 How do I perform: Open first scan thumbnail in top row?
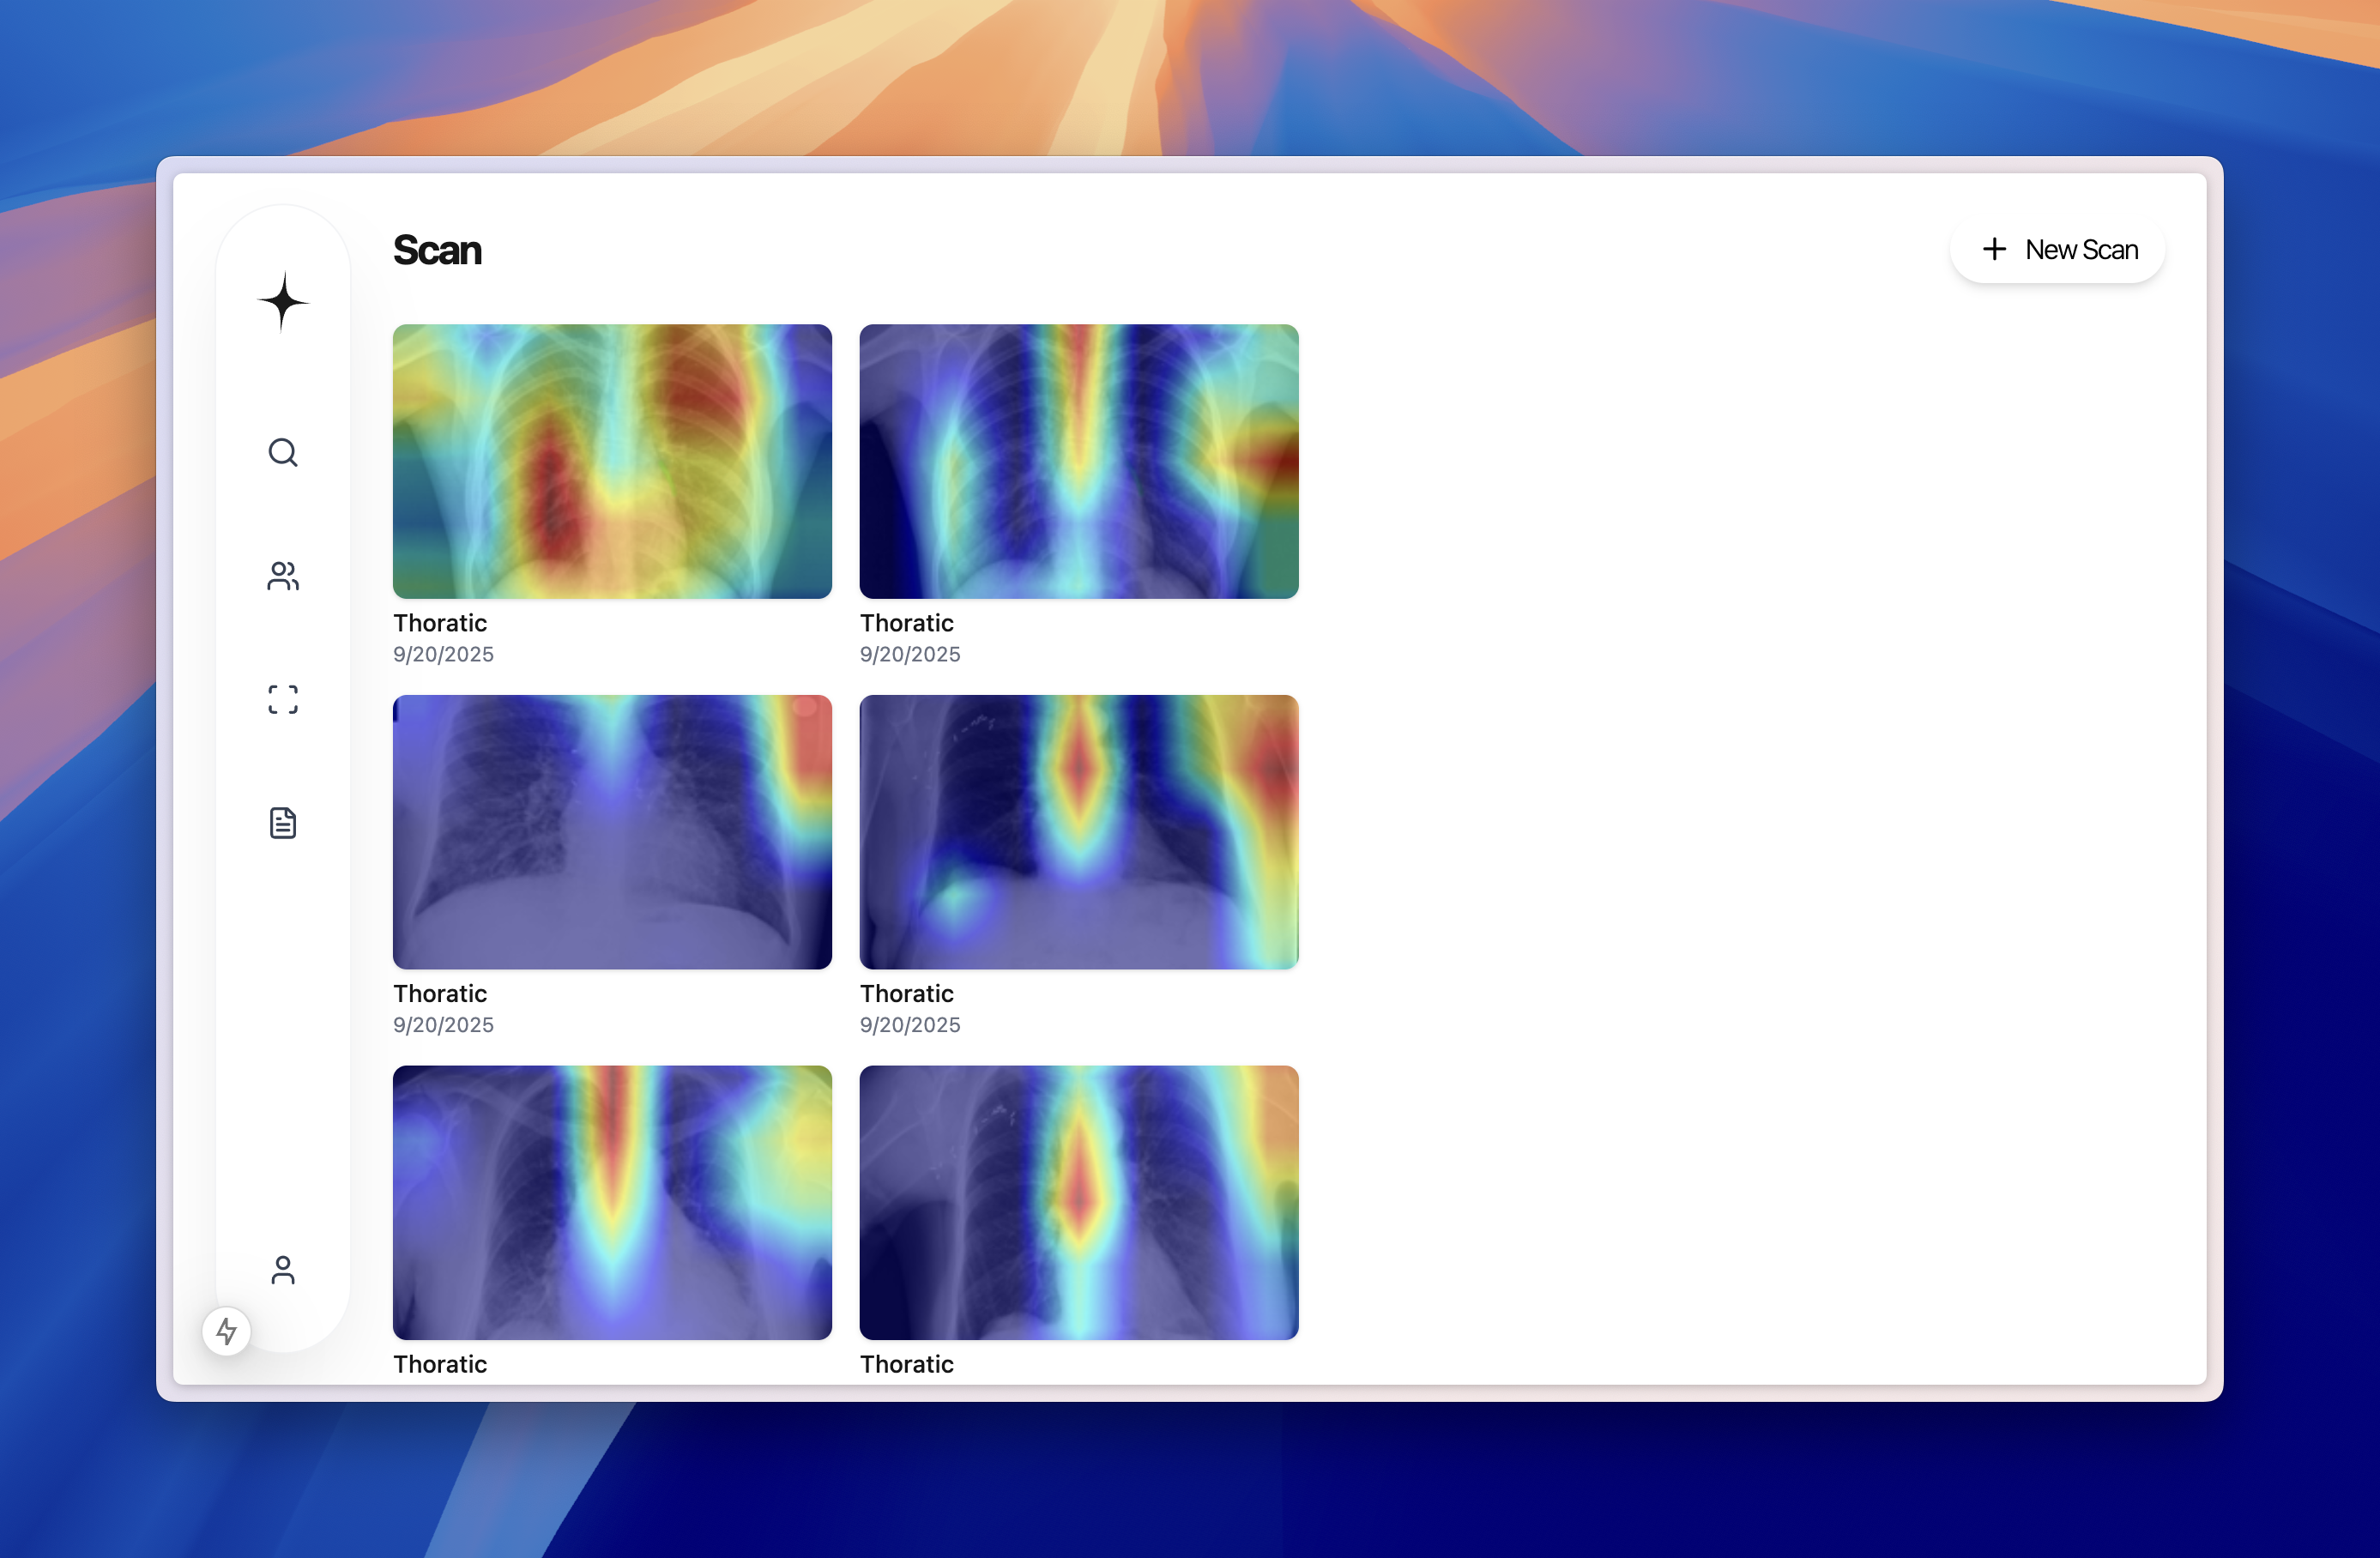click(612, 461)
